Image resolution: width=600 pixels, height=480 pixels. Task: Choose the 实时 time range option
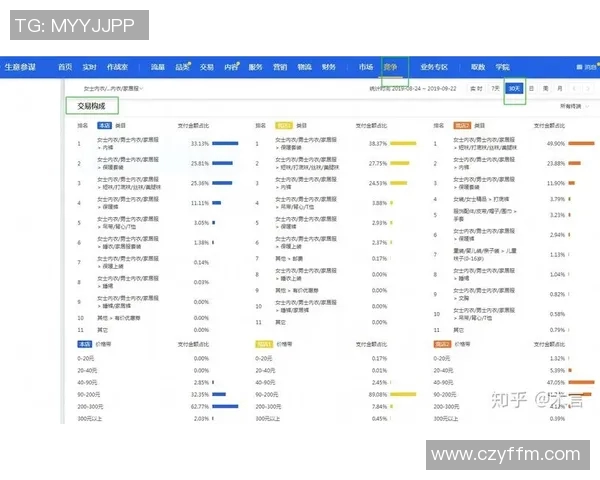tap(477, 89)
